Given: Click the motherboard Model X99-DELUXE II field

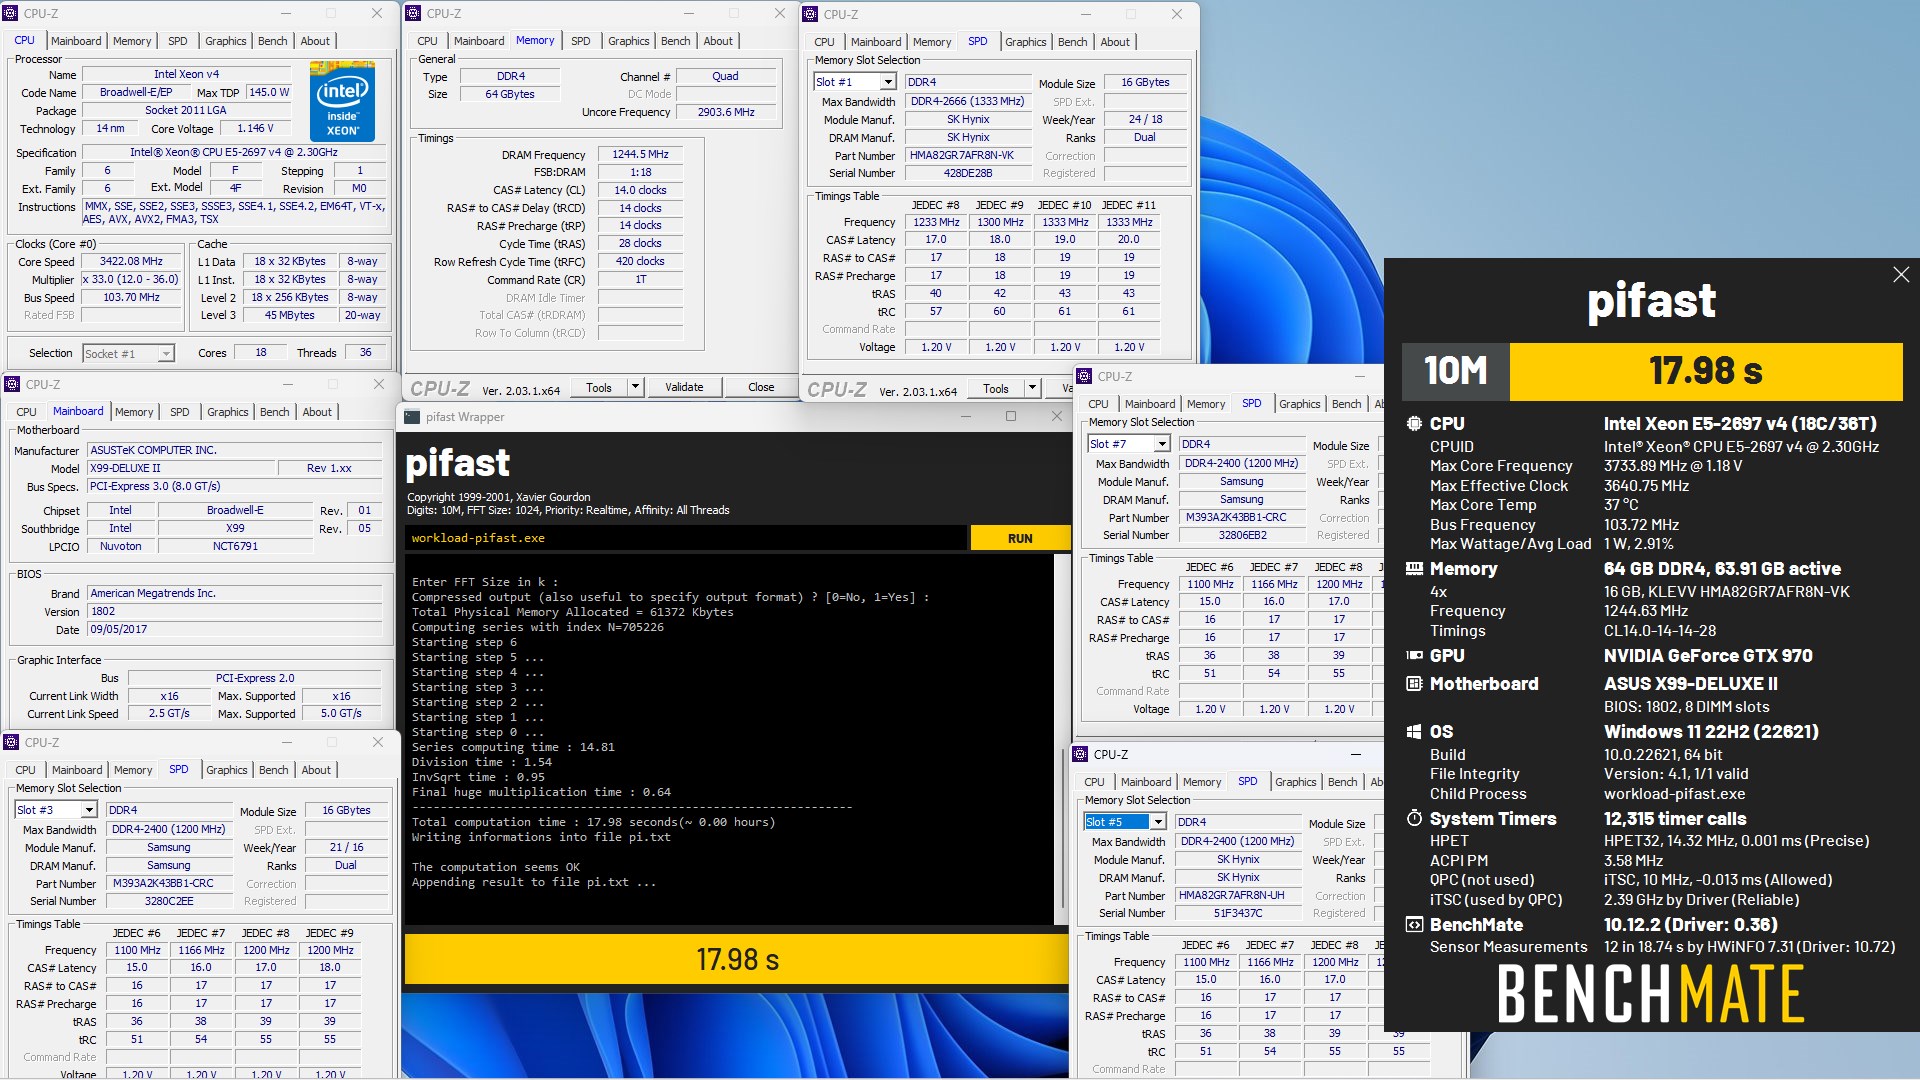Looking at the screenshot, I should pos(182,468).
